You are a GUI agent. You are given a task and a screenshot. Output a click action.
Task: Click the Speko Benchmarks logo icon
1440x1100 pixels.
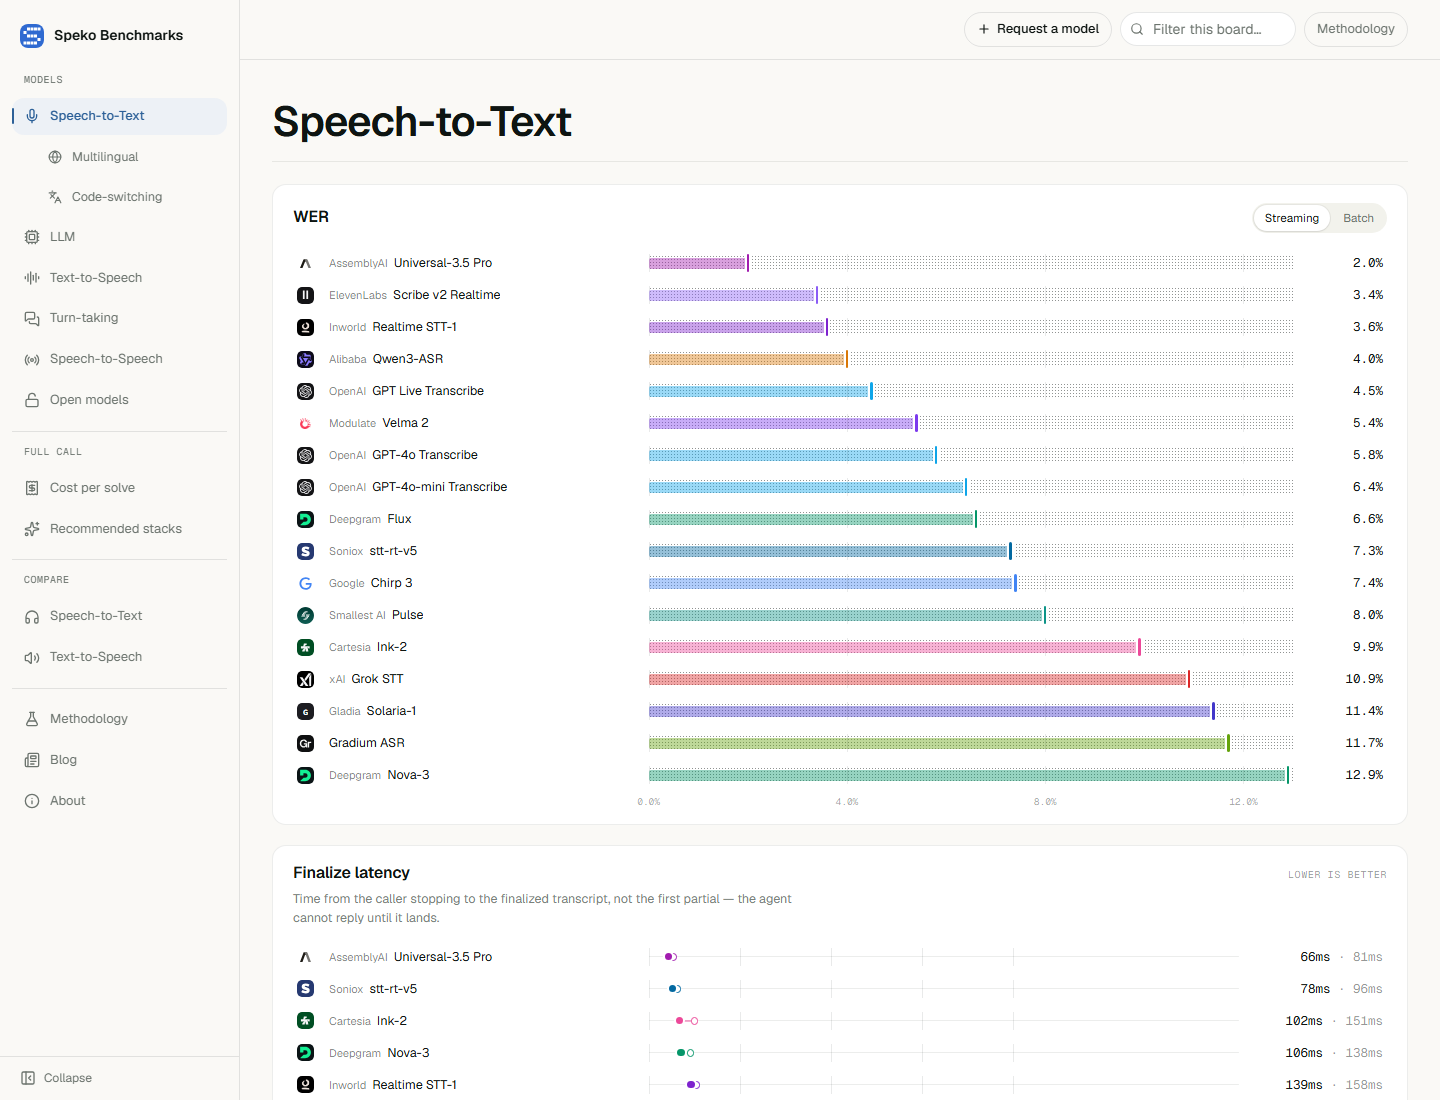pyautogui.click(x=32, y=35)
